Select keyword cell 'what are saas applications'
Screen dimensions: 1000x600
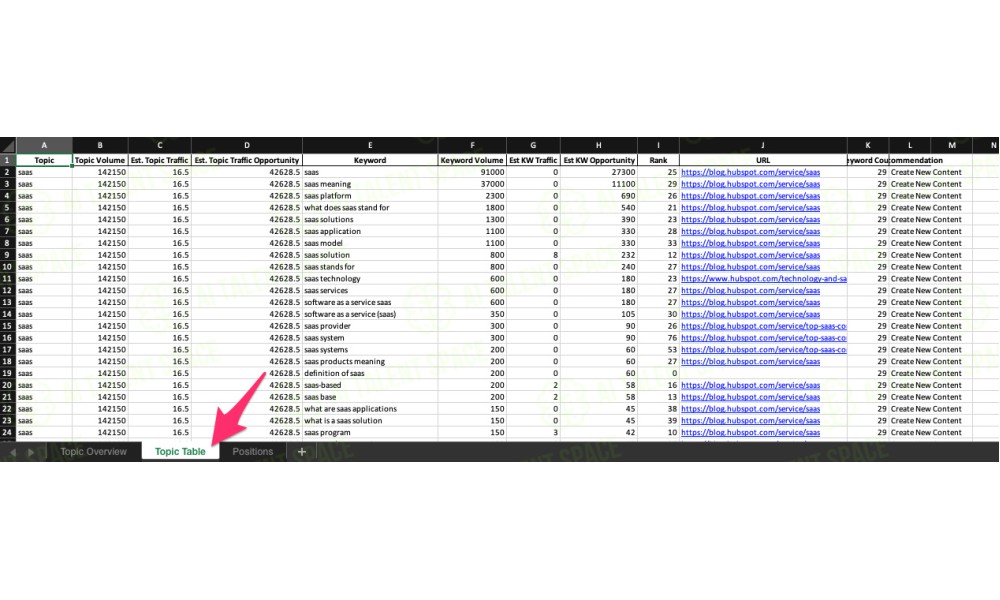pos(370,409)
